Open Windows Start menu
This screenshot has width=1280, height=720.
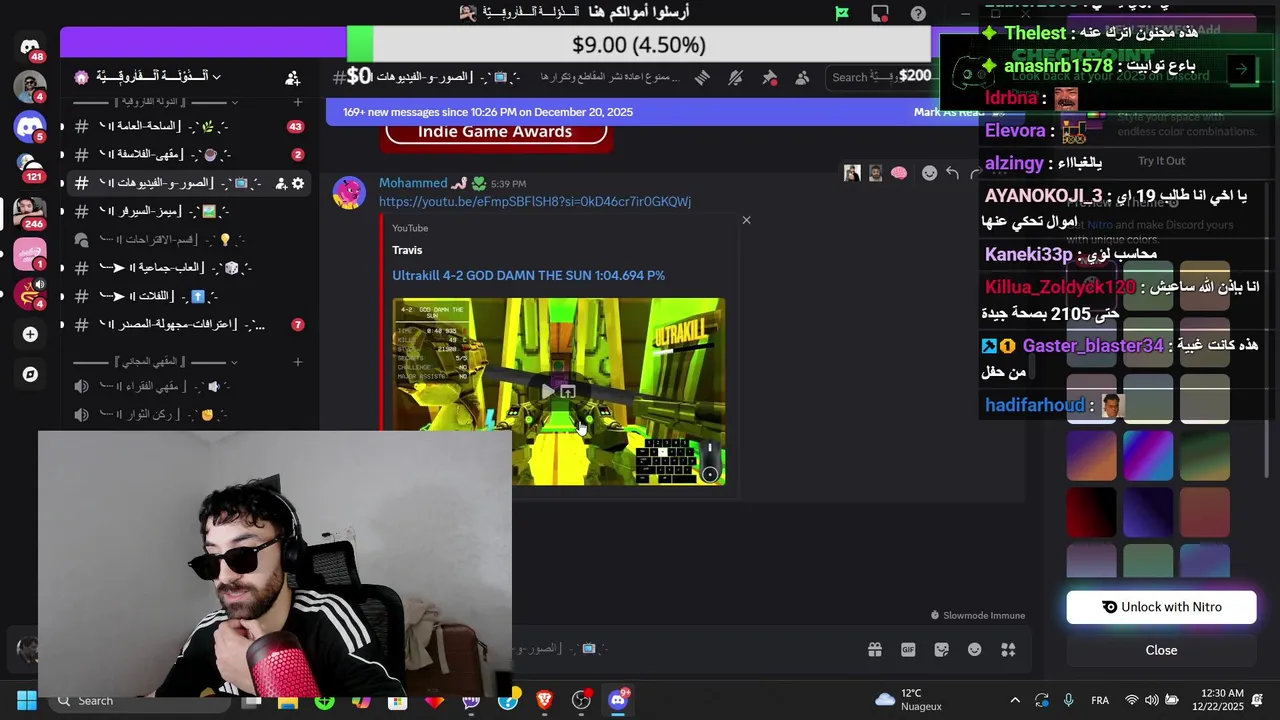pos(27,700)
